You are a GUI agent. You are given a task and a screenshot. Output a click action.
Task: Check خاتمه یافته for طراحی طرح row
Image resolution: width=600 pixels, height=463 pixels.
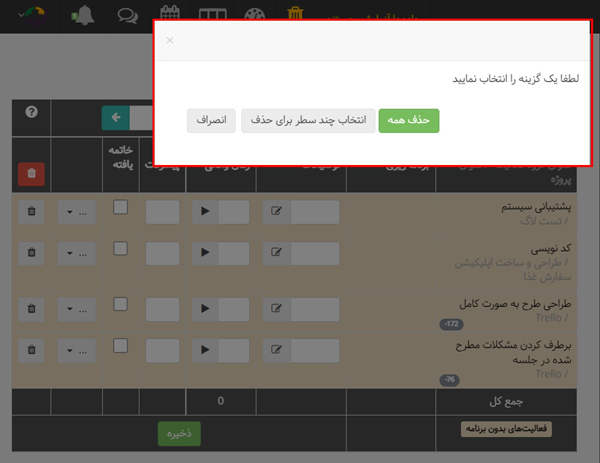121,304
